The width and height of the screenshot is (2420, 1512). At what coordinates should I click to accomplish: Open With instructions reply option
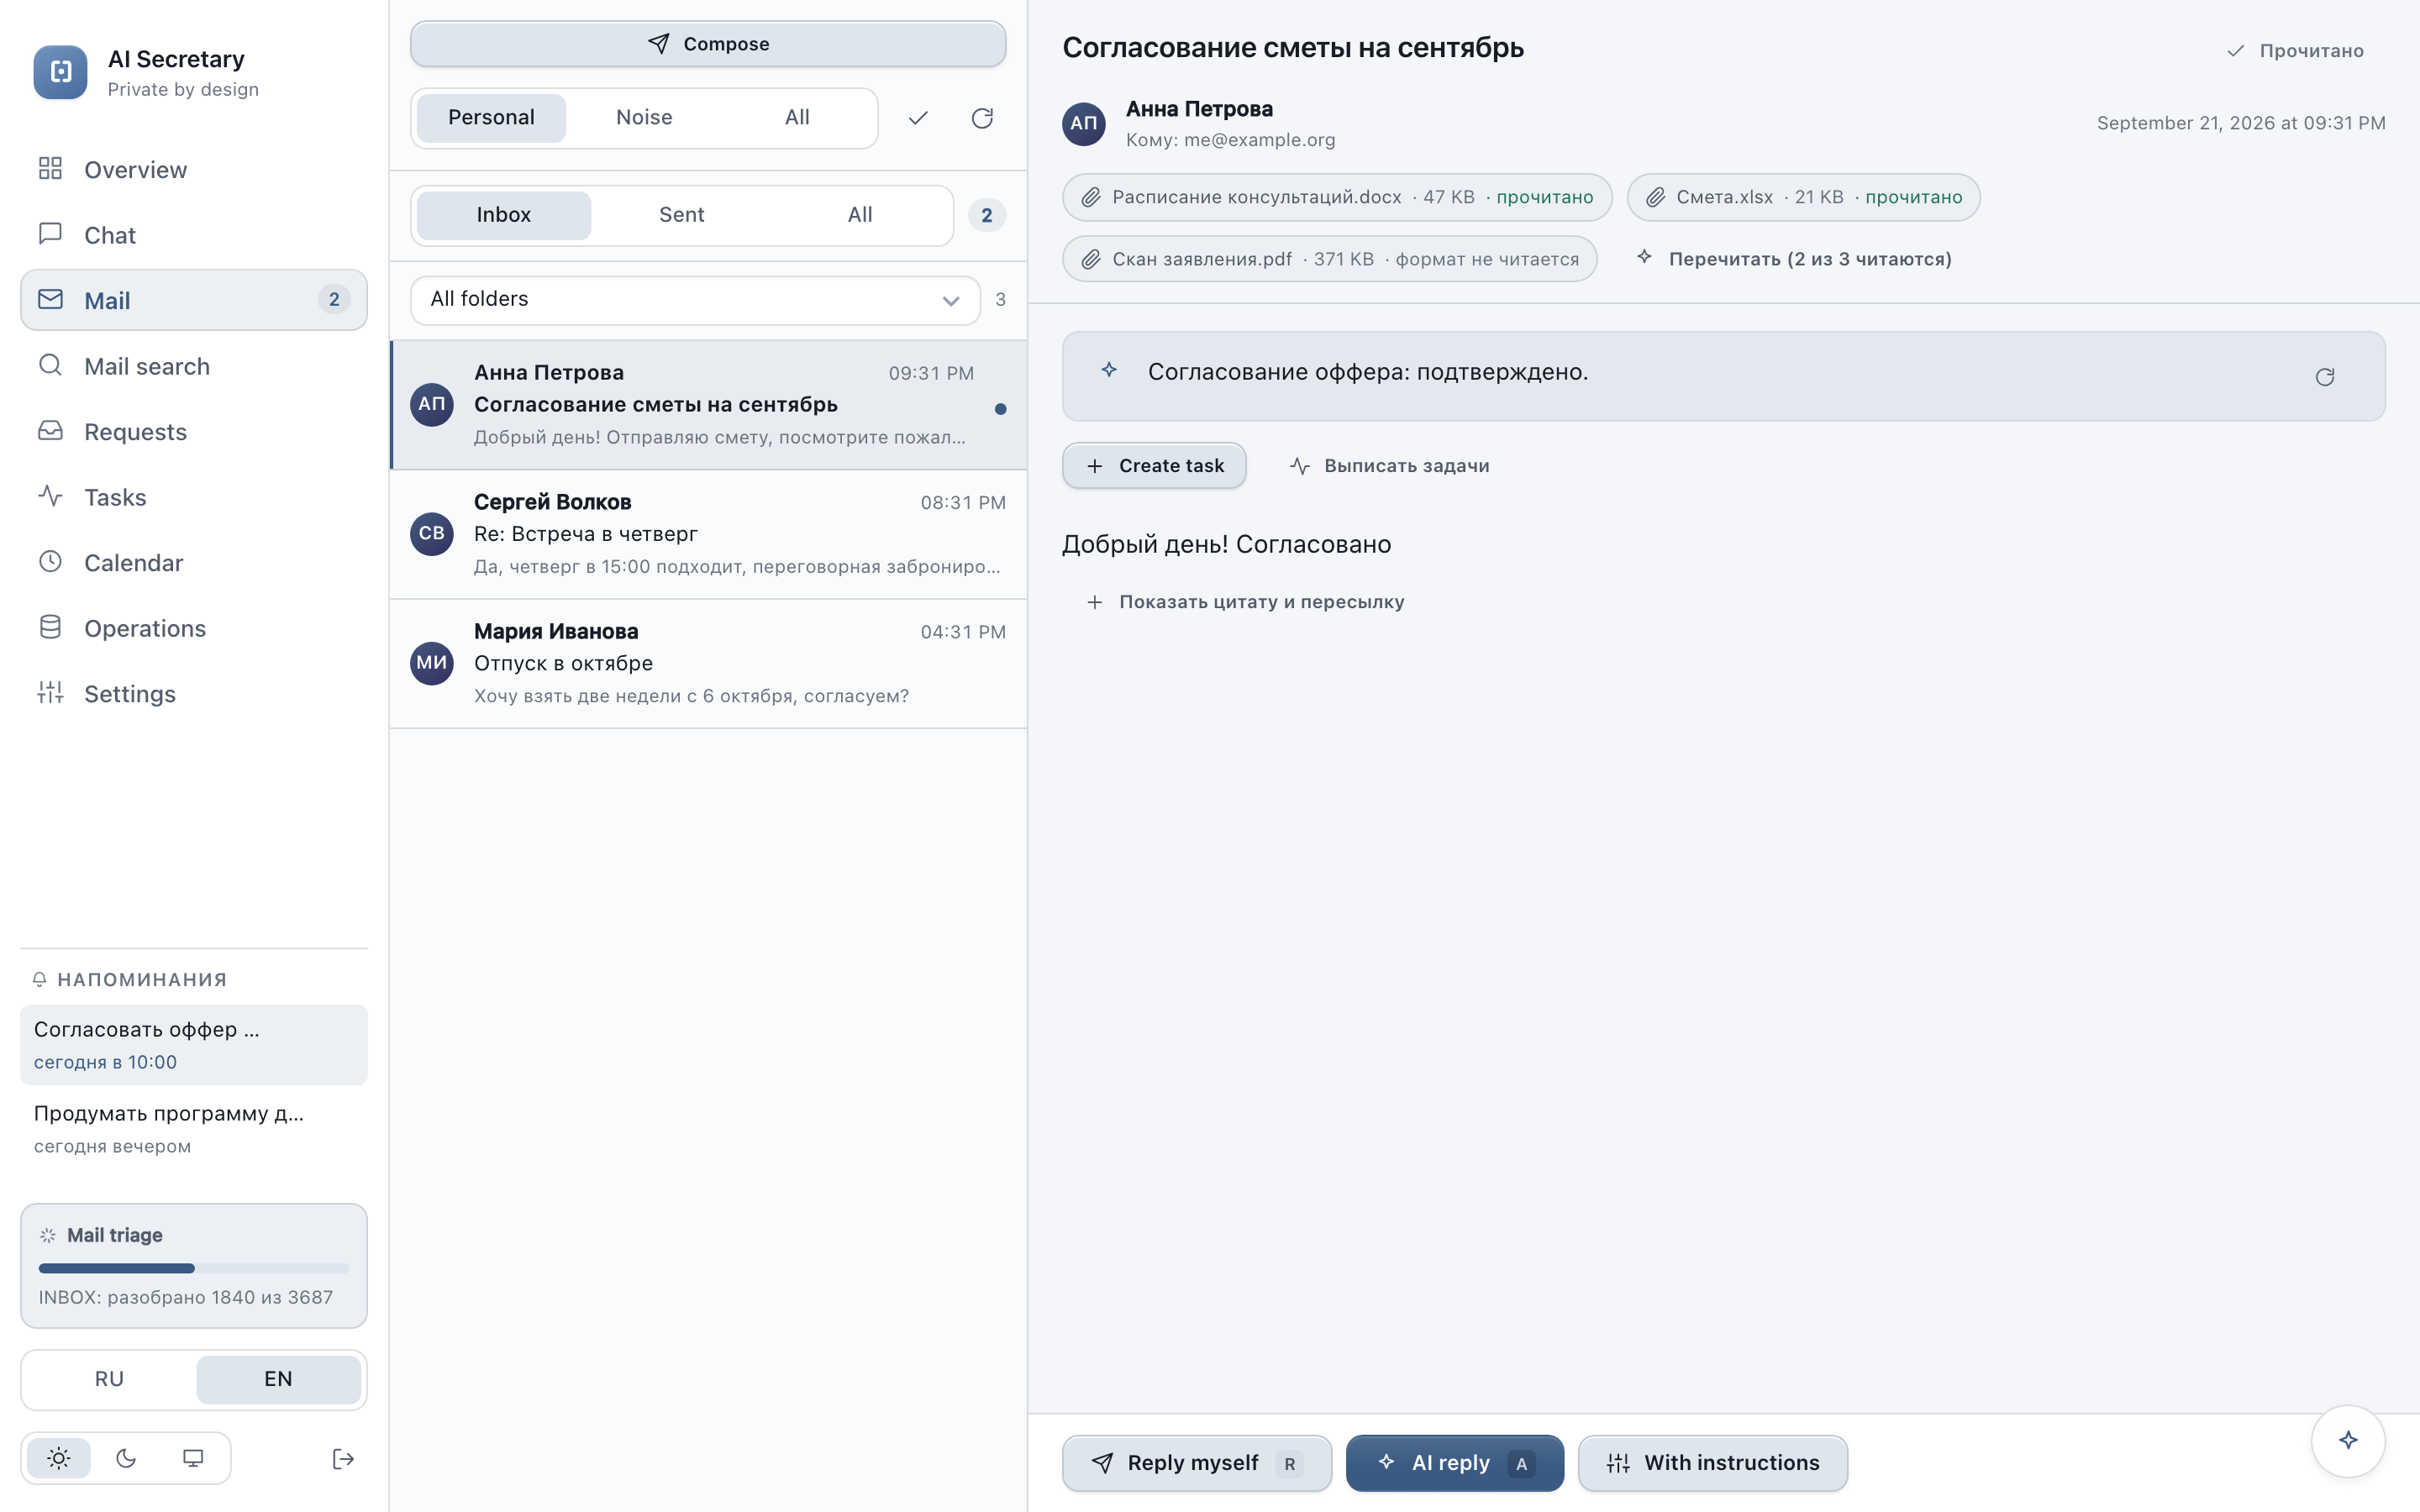[1712, 1463]
